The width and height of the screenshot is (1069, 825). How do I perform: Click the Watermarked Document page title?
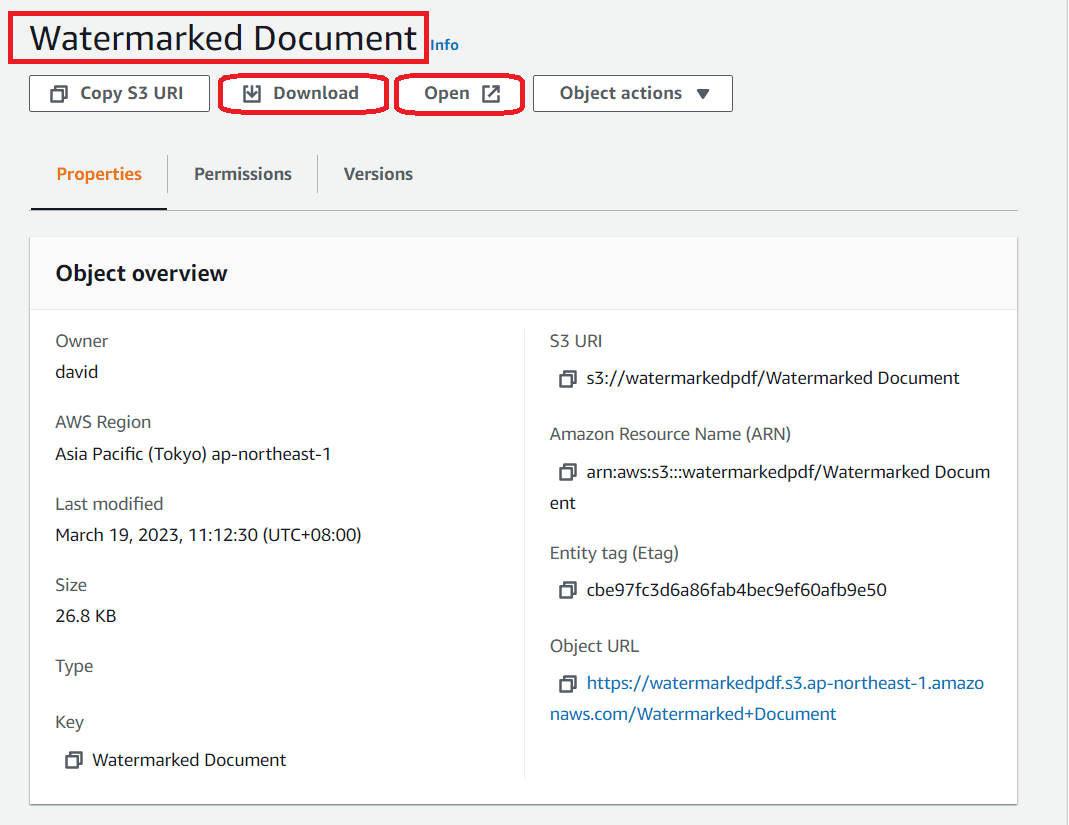tap(222, 38)
